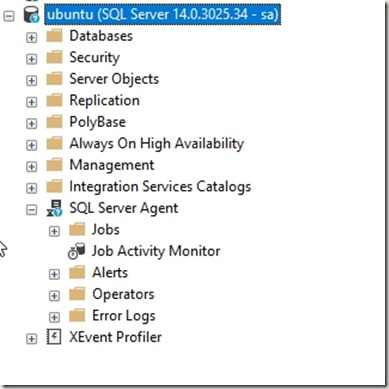Click the Databases folder icon

(x=54, y=36)
